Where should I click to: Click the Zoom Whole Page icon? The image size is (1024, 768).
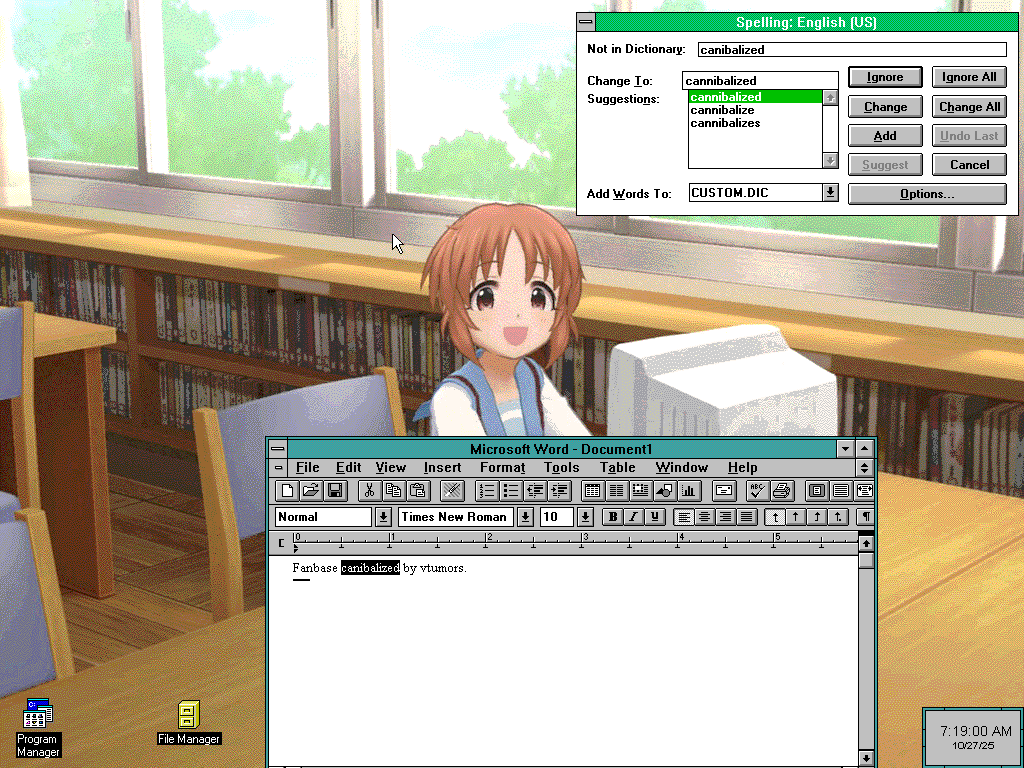pyautogui.click(x=816, y=490)
